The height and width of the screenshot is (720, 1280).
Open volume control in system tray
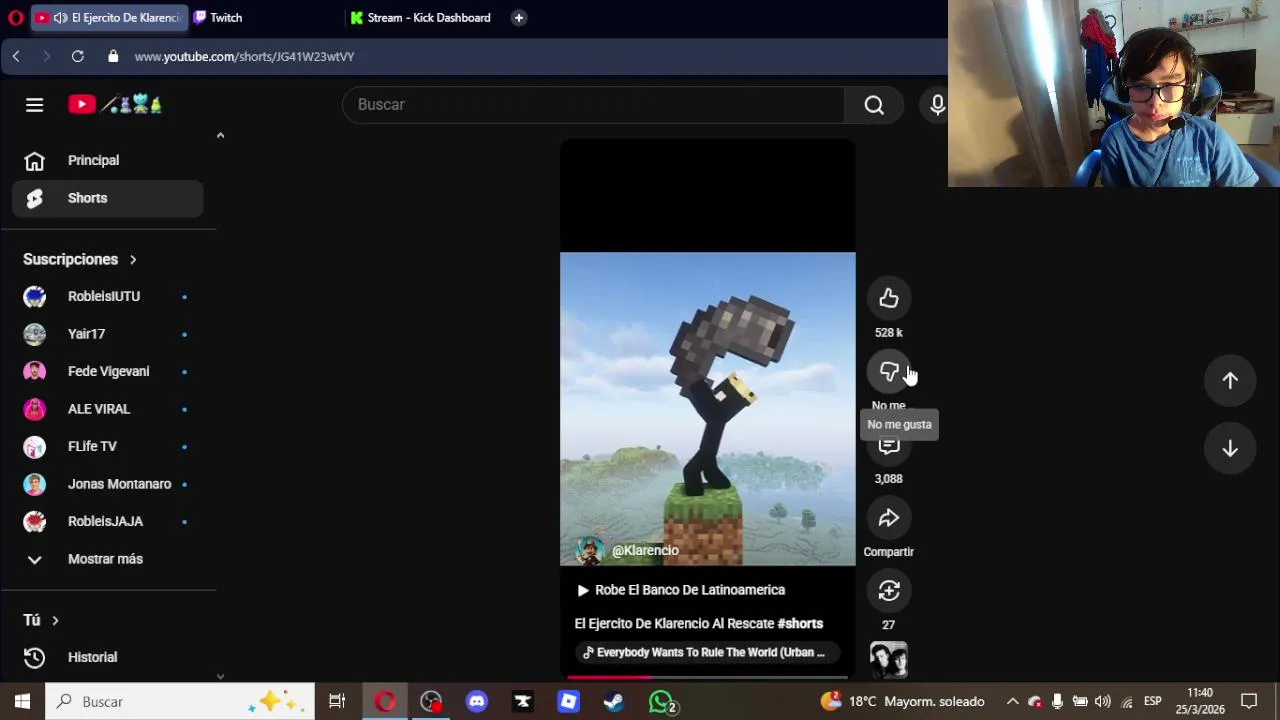(x=1103, y=702)
